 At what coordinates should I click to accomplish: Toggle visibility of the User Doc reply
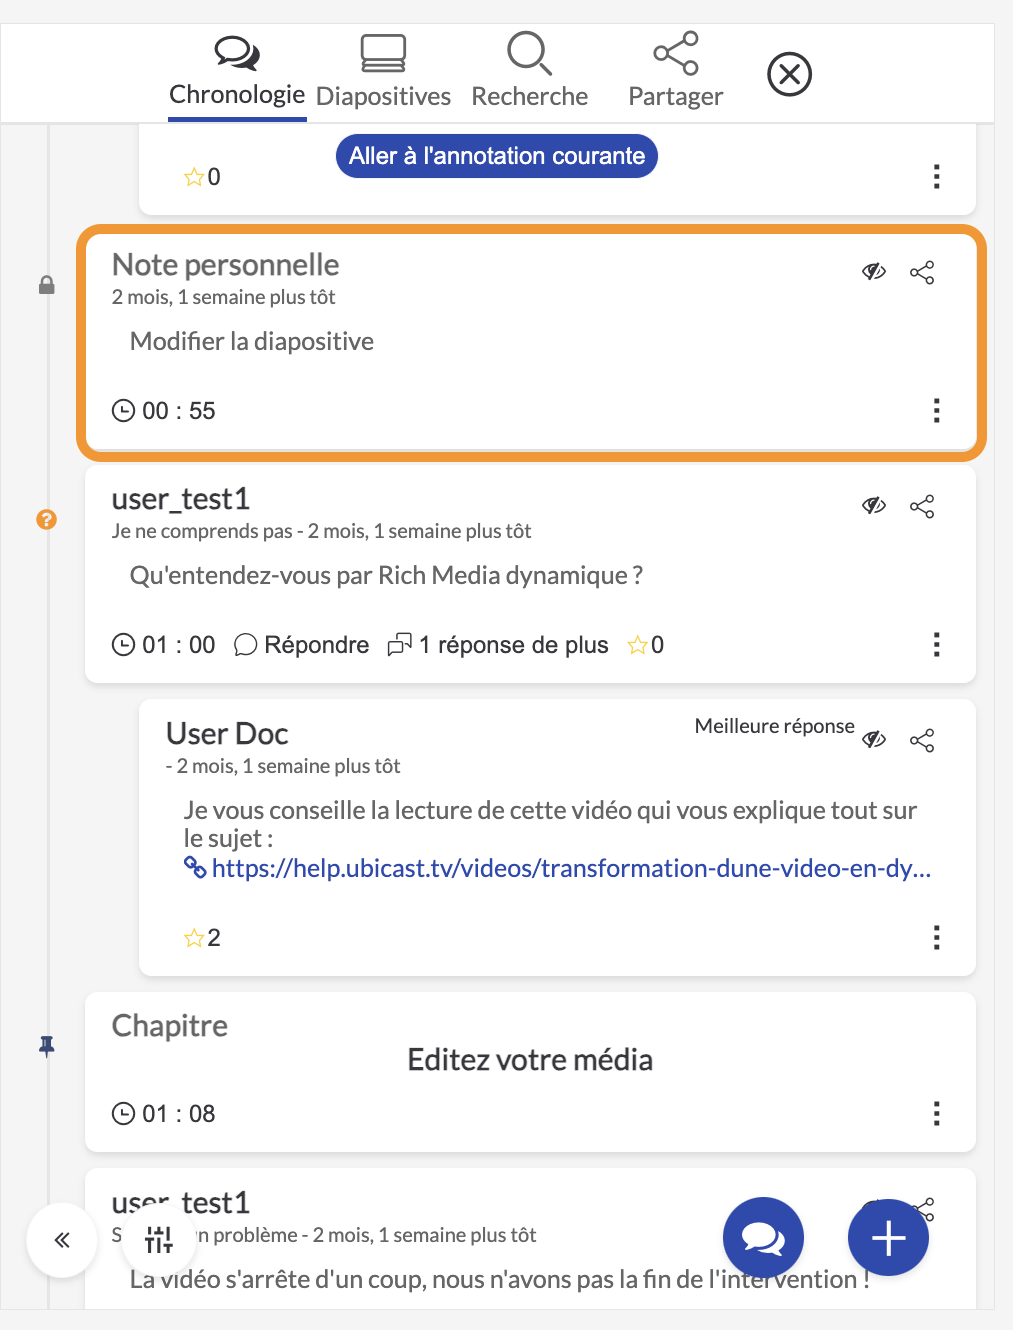[x=874, y=739]
